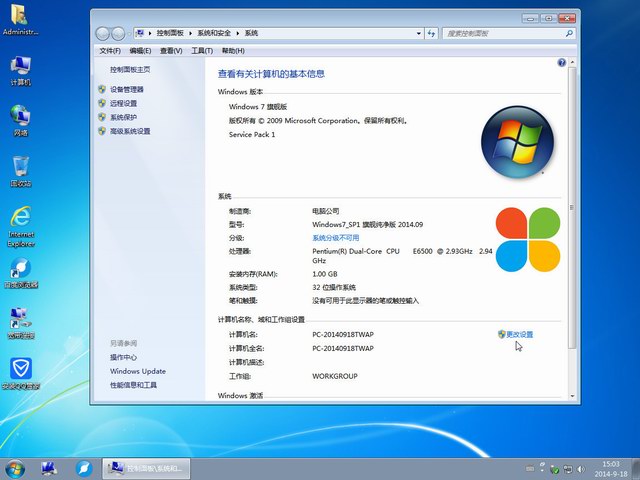Open the blue shield security app icon

(x=21, y=373)
